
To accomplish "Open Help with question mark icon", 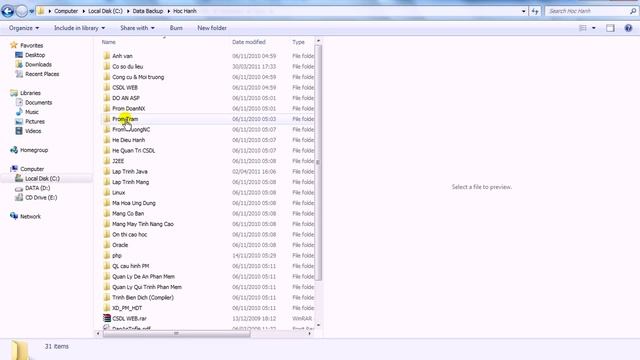I will point(628,28).
